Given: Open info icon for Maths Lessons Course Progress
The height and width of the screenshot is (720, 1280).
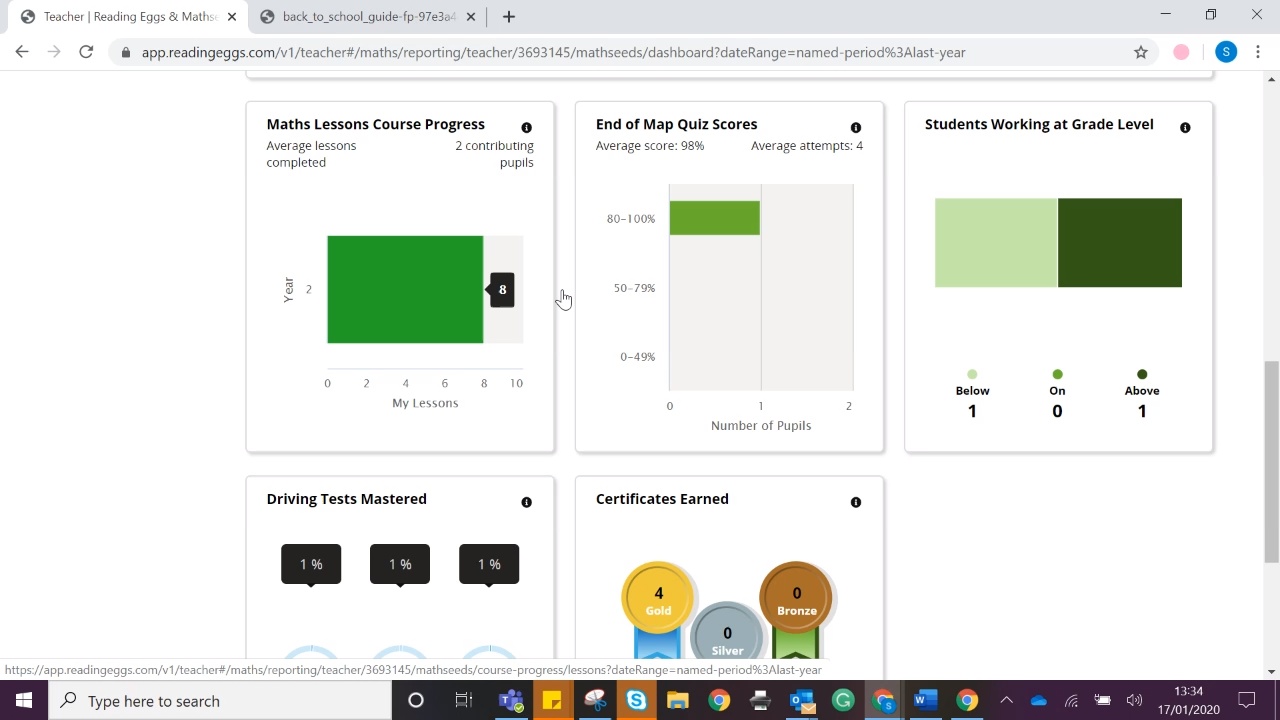Looking at the screenshot, I should [526, 128].
